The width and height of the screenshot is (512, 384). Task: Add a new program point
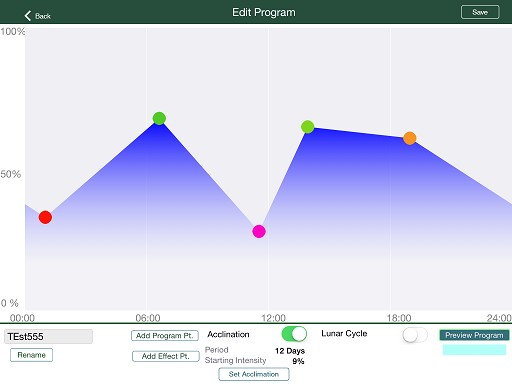(x=165, y=336)
